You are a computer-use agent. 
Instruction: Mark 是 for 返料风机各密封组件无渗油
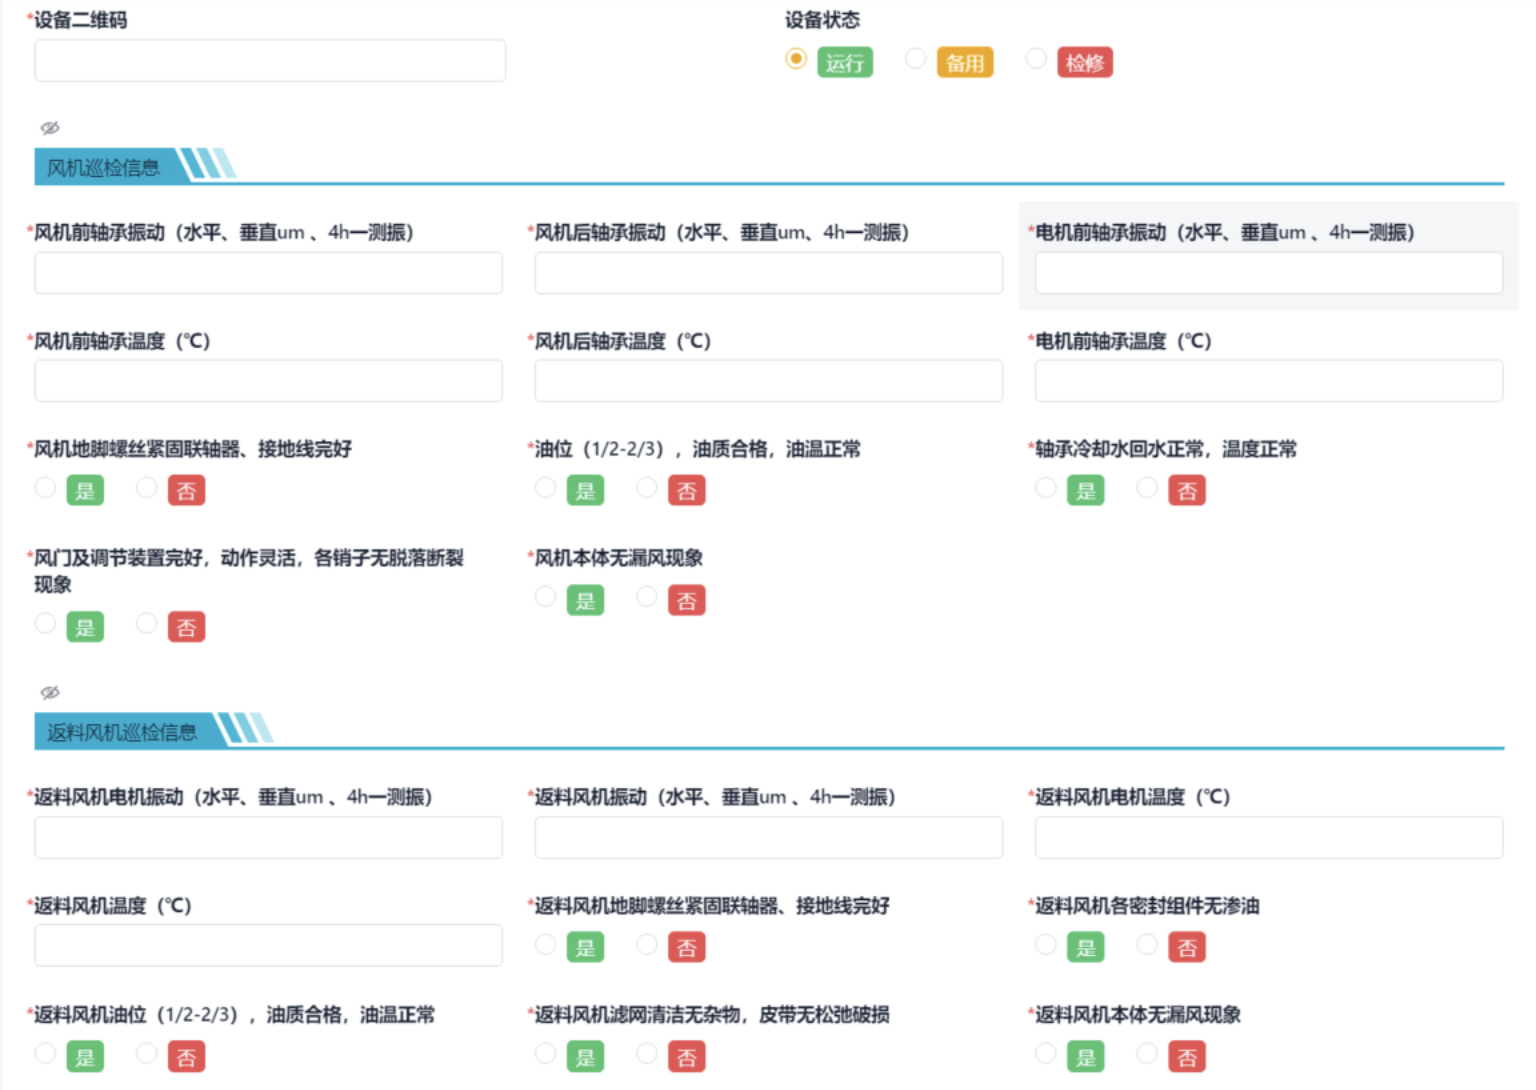[1045, 944]
